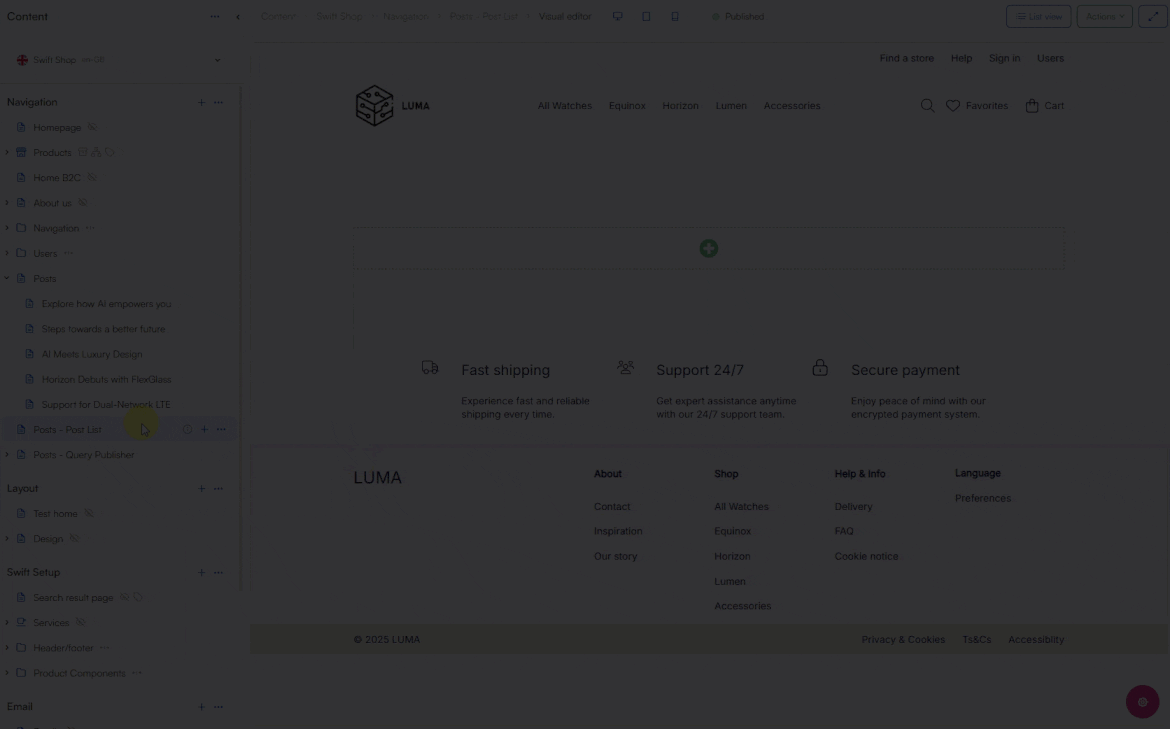The width and height of the screenshot is (1170, 729).
Task: Open the Actions dropdown
Action: 1104,16
